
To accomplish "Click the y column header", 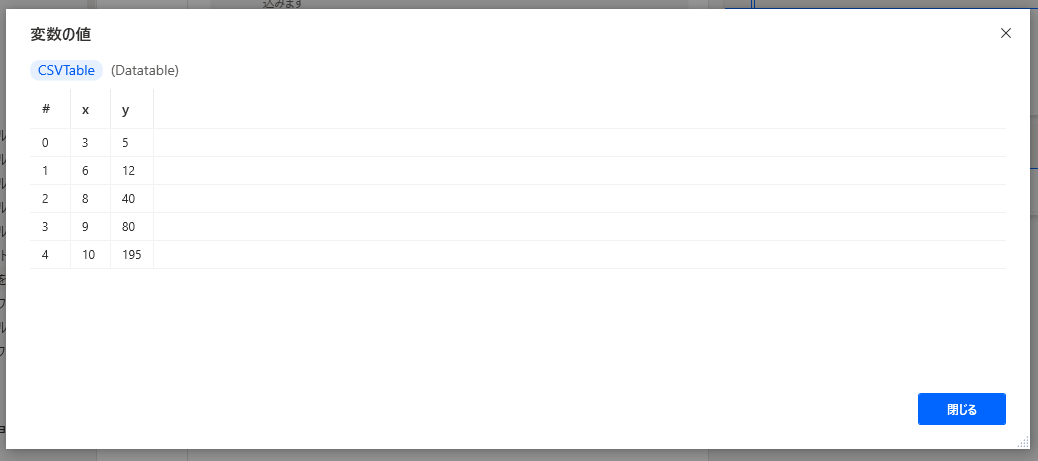I will pyautogui.click(x=132, y=109).
